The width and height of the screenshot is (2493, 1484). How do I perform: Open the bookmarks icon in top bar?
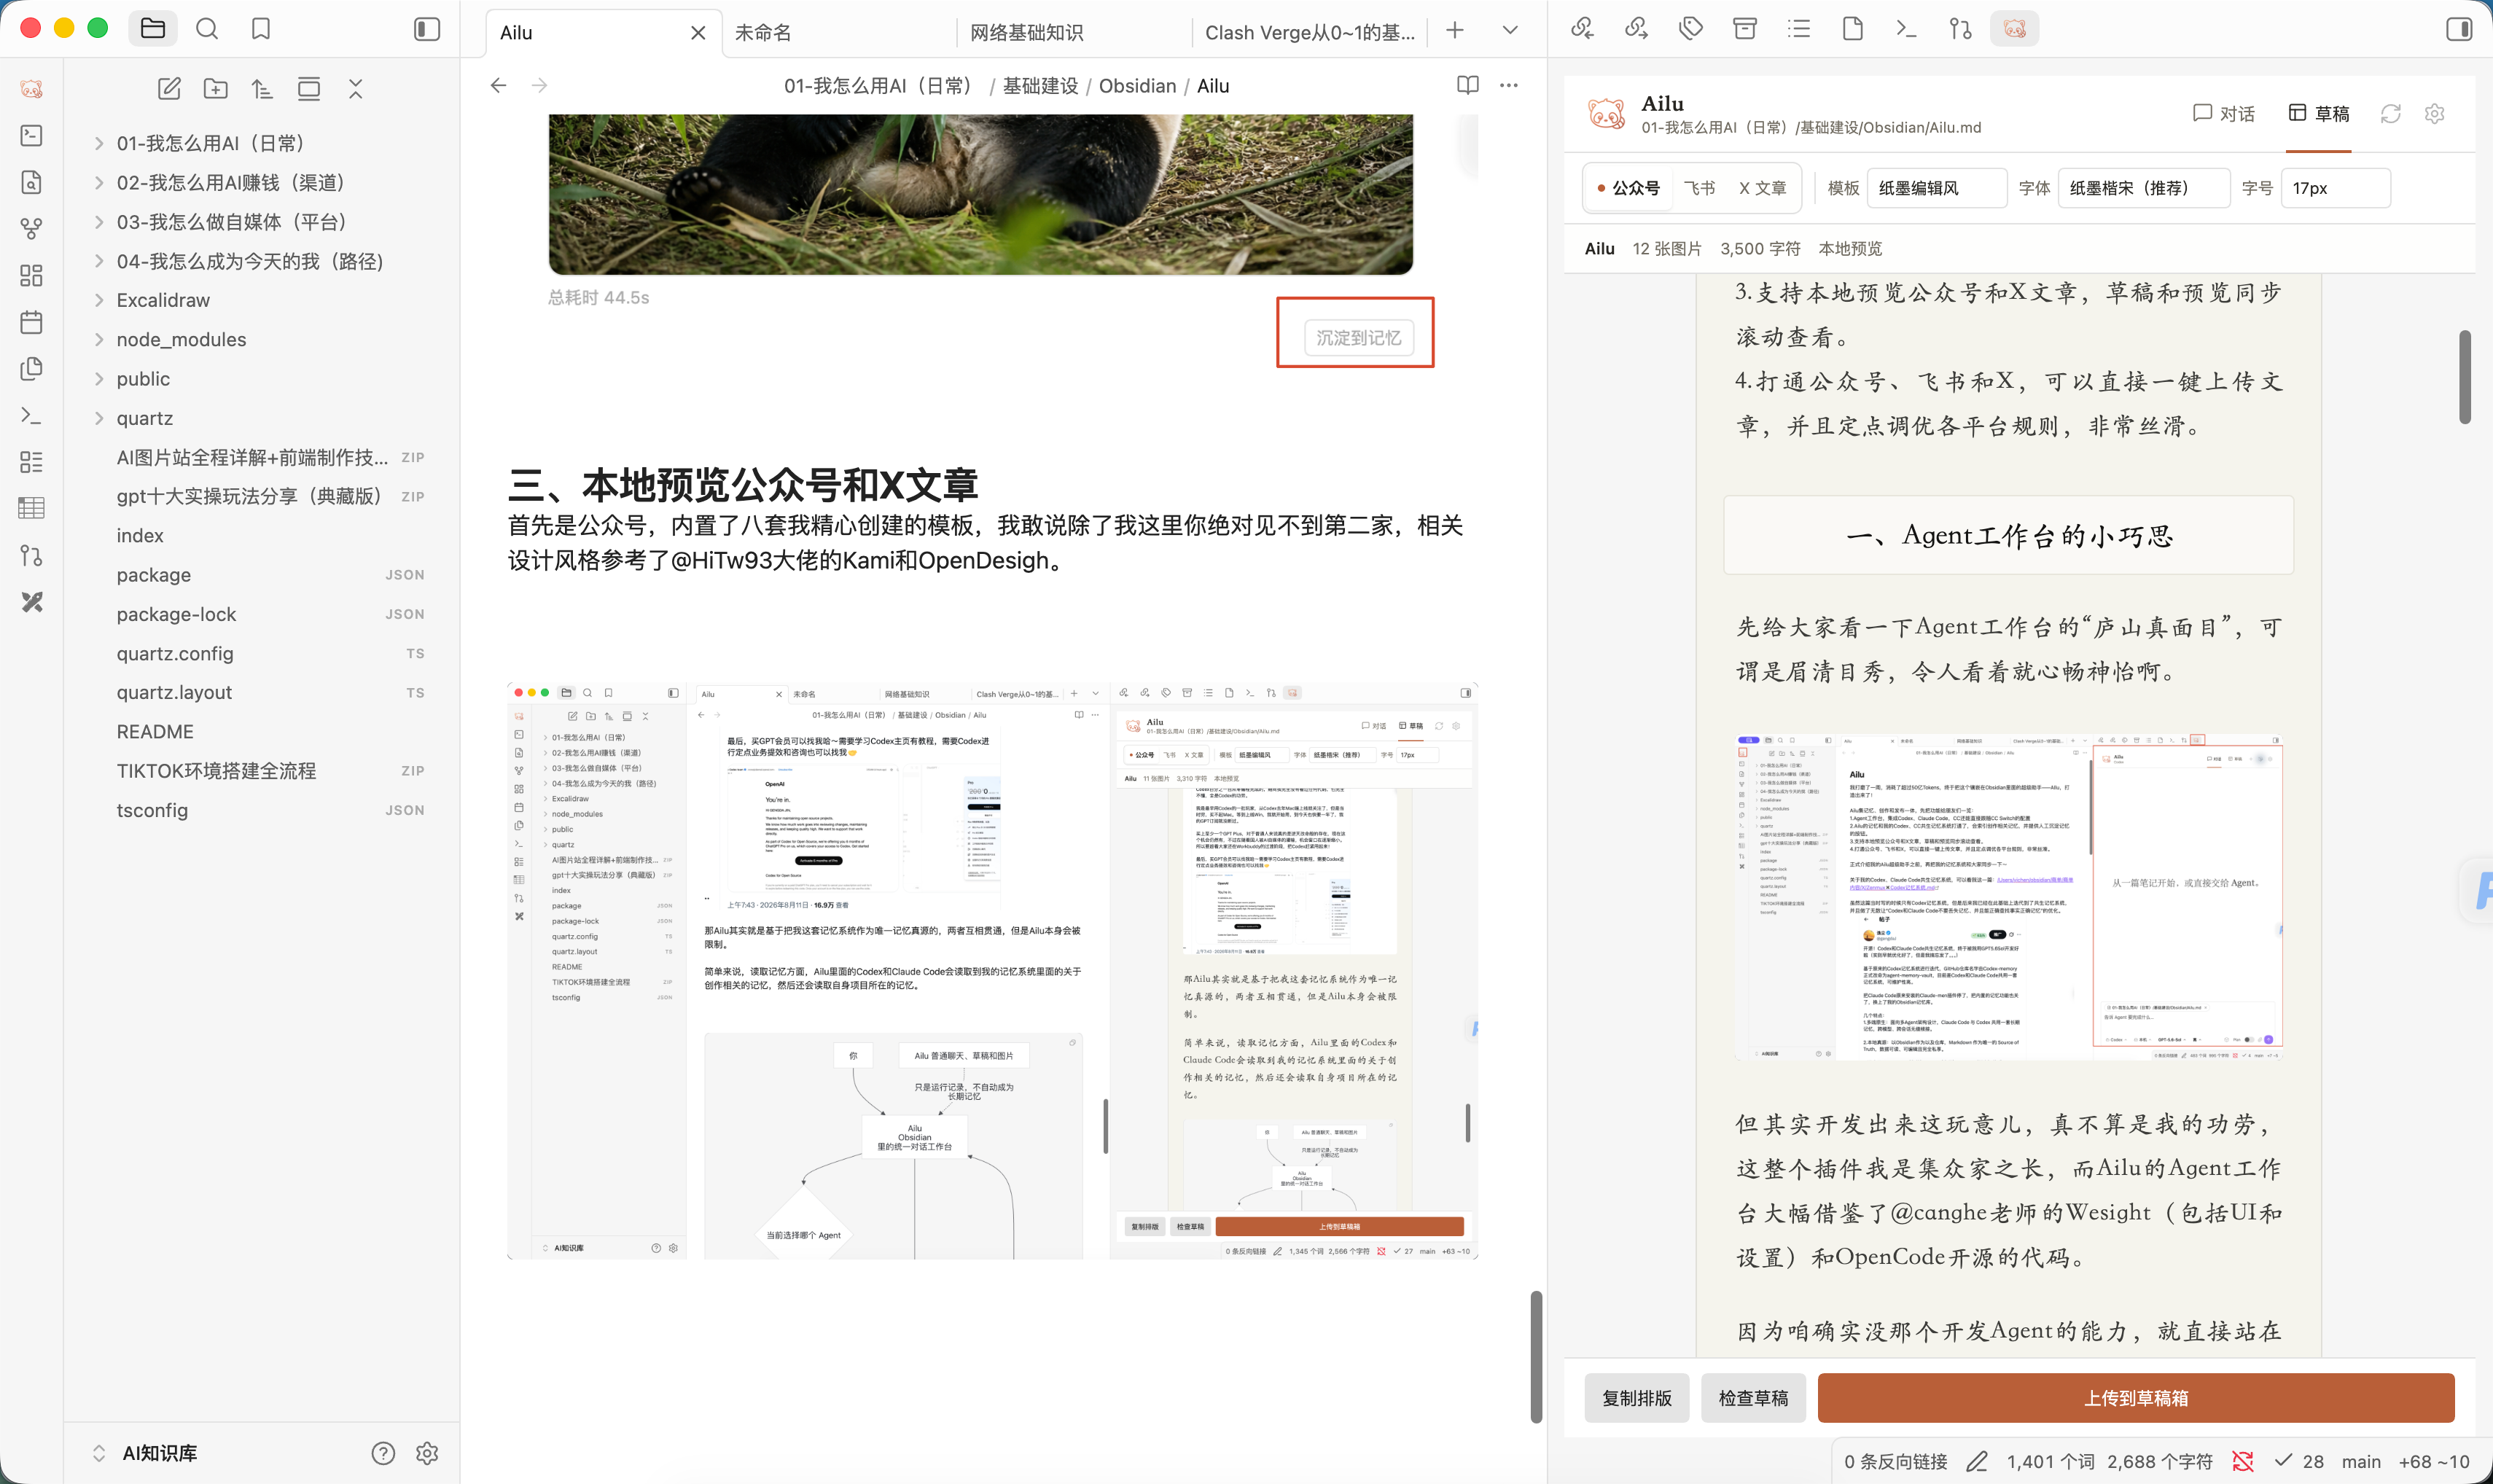(261, 29)
